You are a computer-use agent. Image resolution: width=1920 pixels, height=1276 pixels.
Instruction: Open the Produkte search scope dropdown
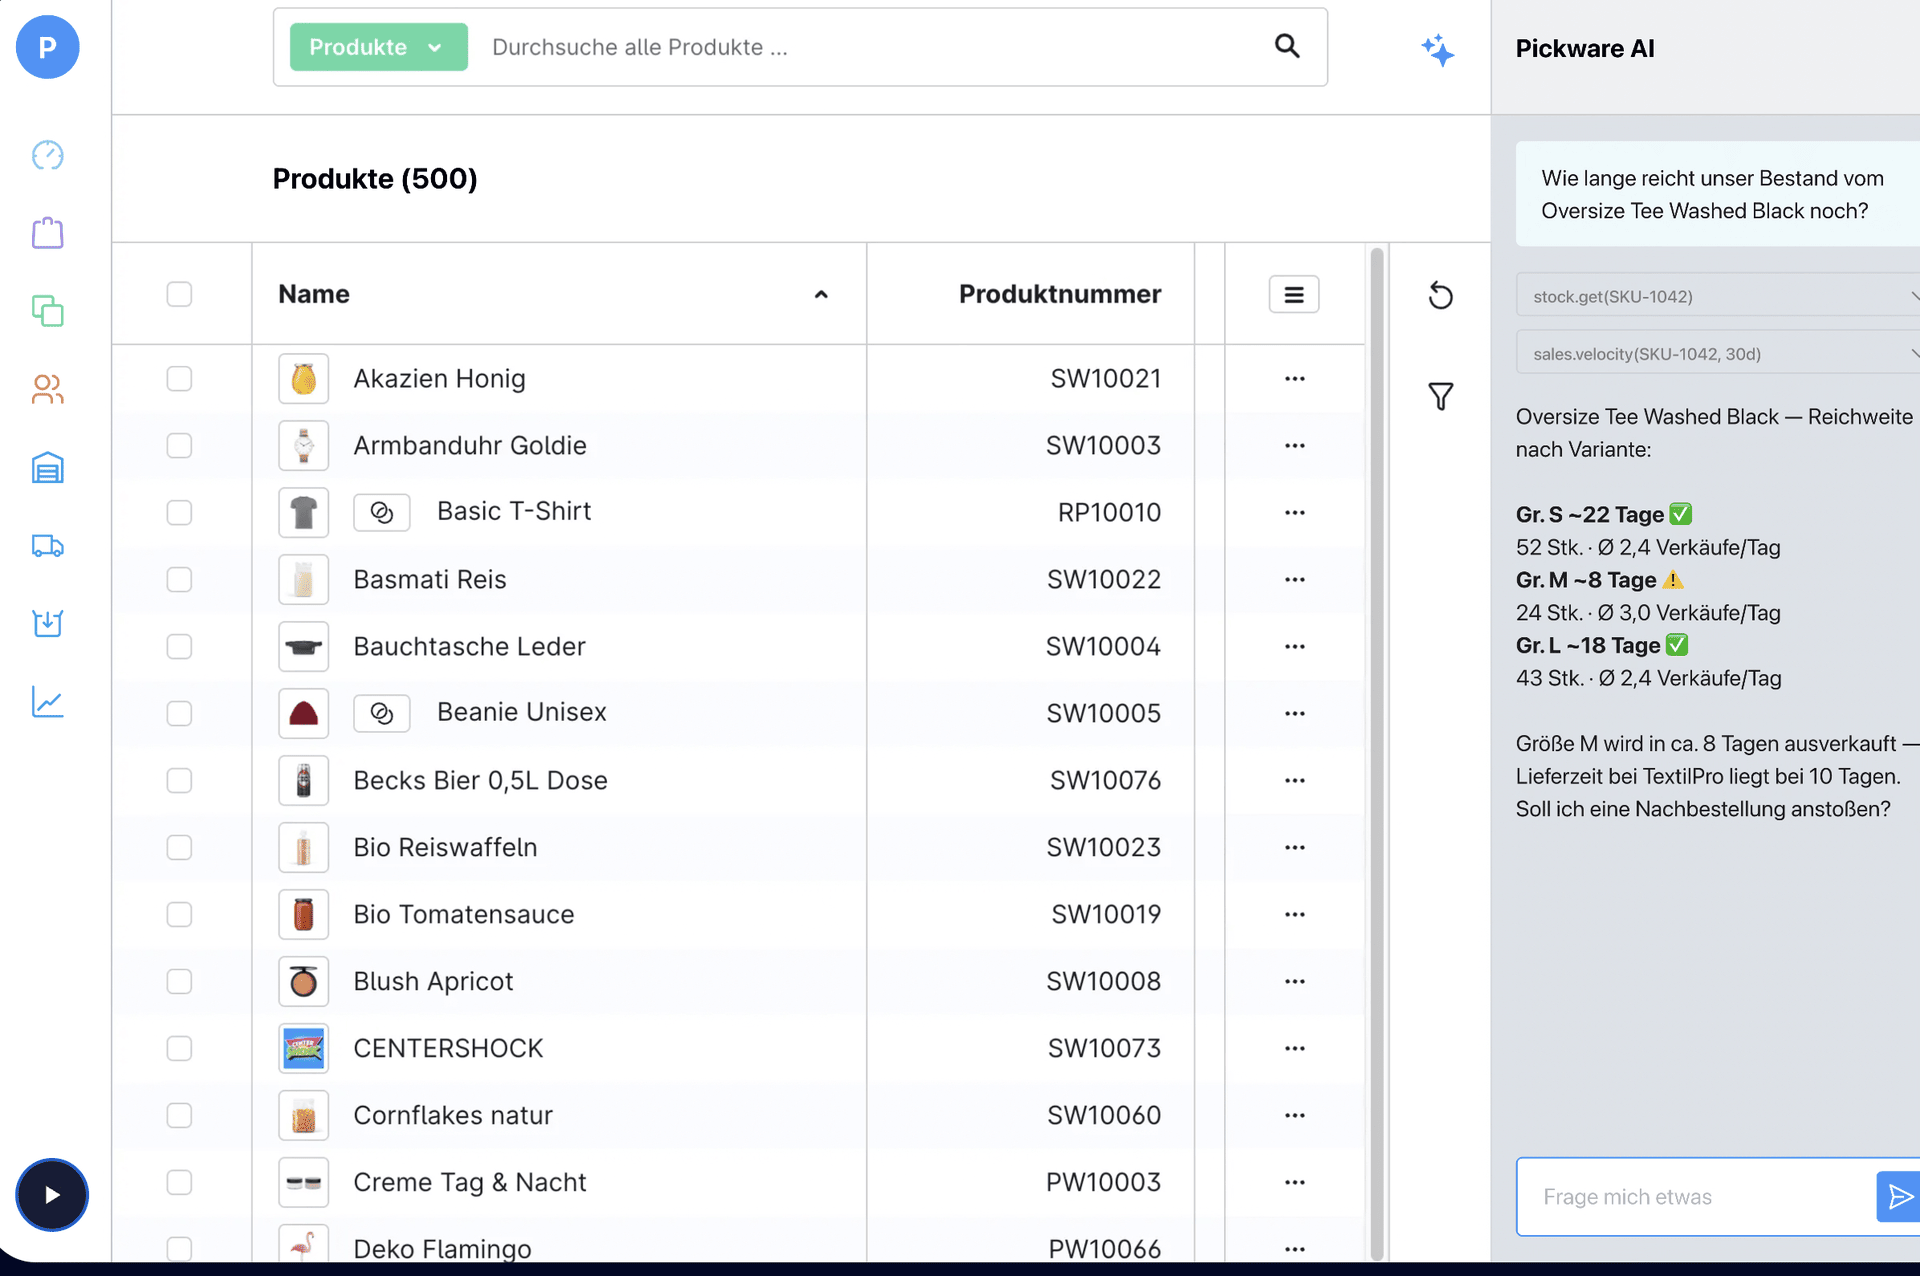click(378, 47)
